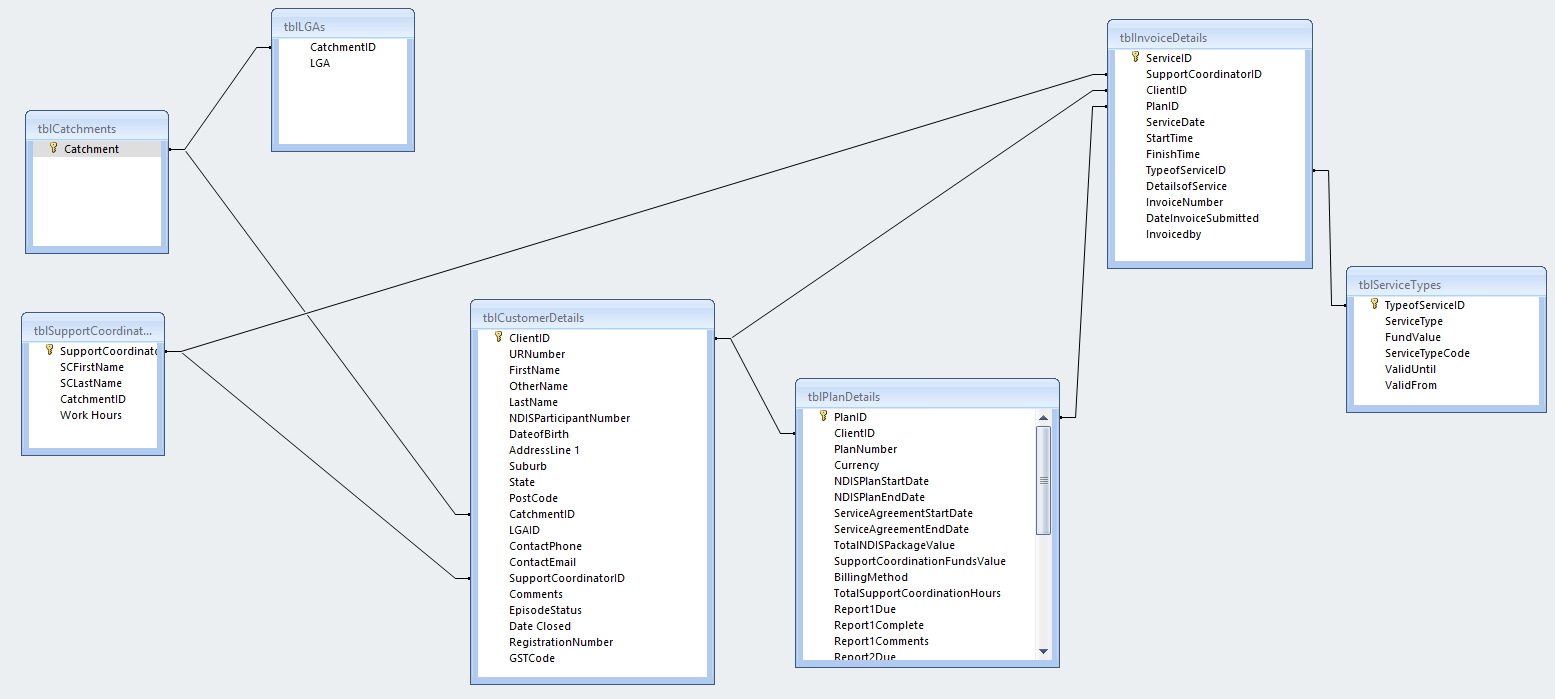This screenshot has width=1555, height=699.
Task: Click the key icon next to SupportCoordinator field
Action: (x=49, y=350)
